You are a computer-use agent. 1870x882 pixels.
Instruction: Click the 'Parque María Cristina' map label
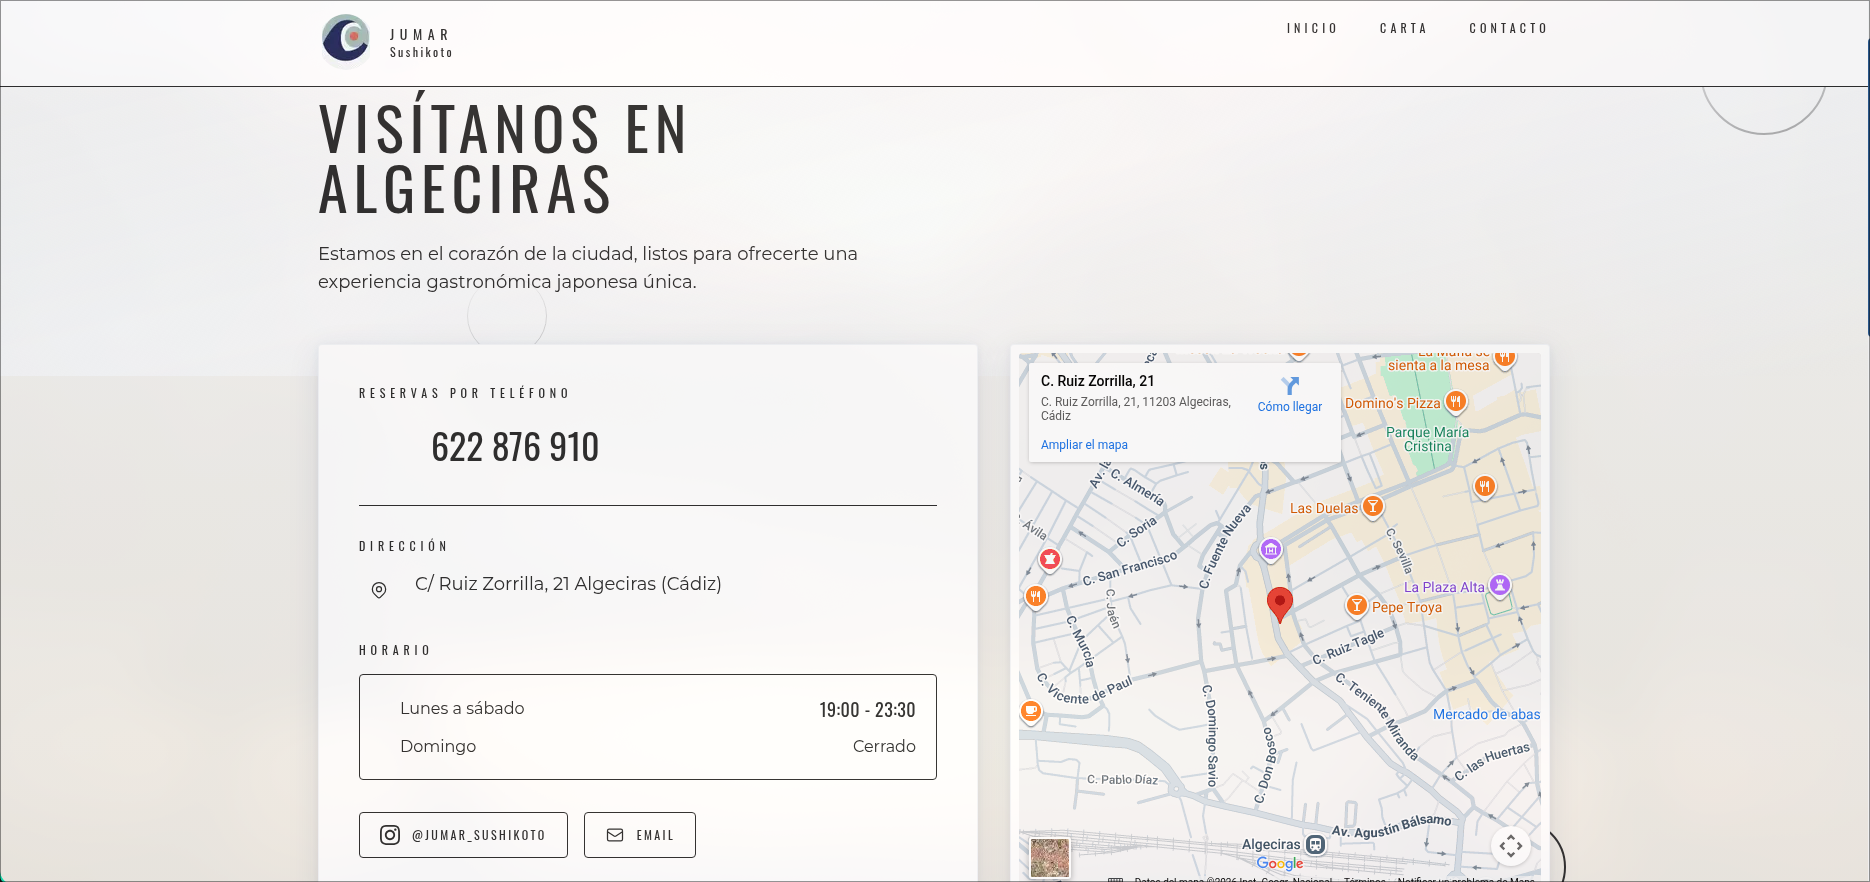tap(1427, 439)
